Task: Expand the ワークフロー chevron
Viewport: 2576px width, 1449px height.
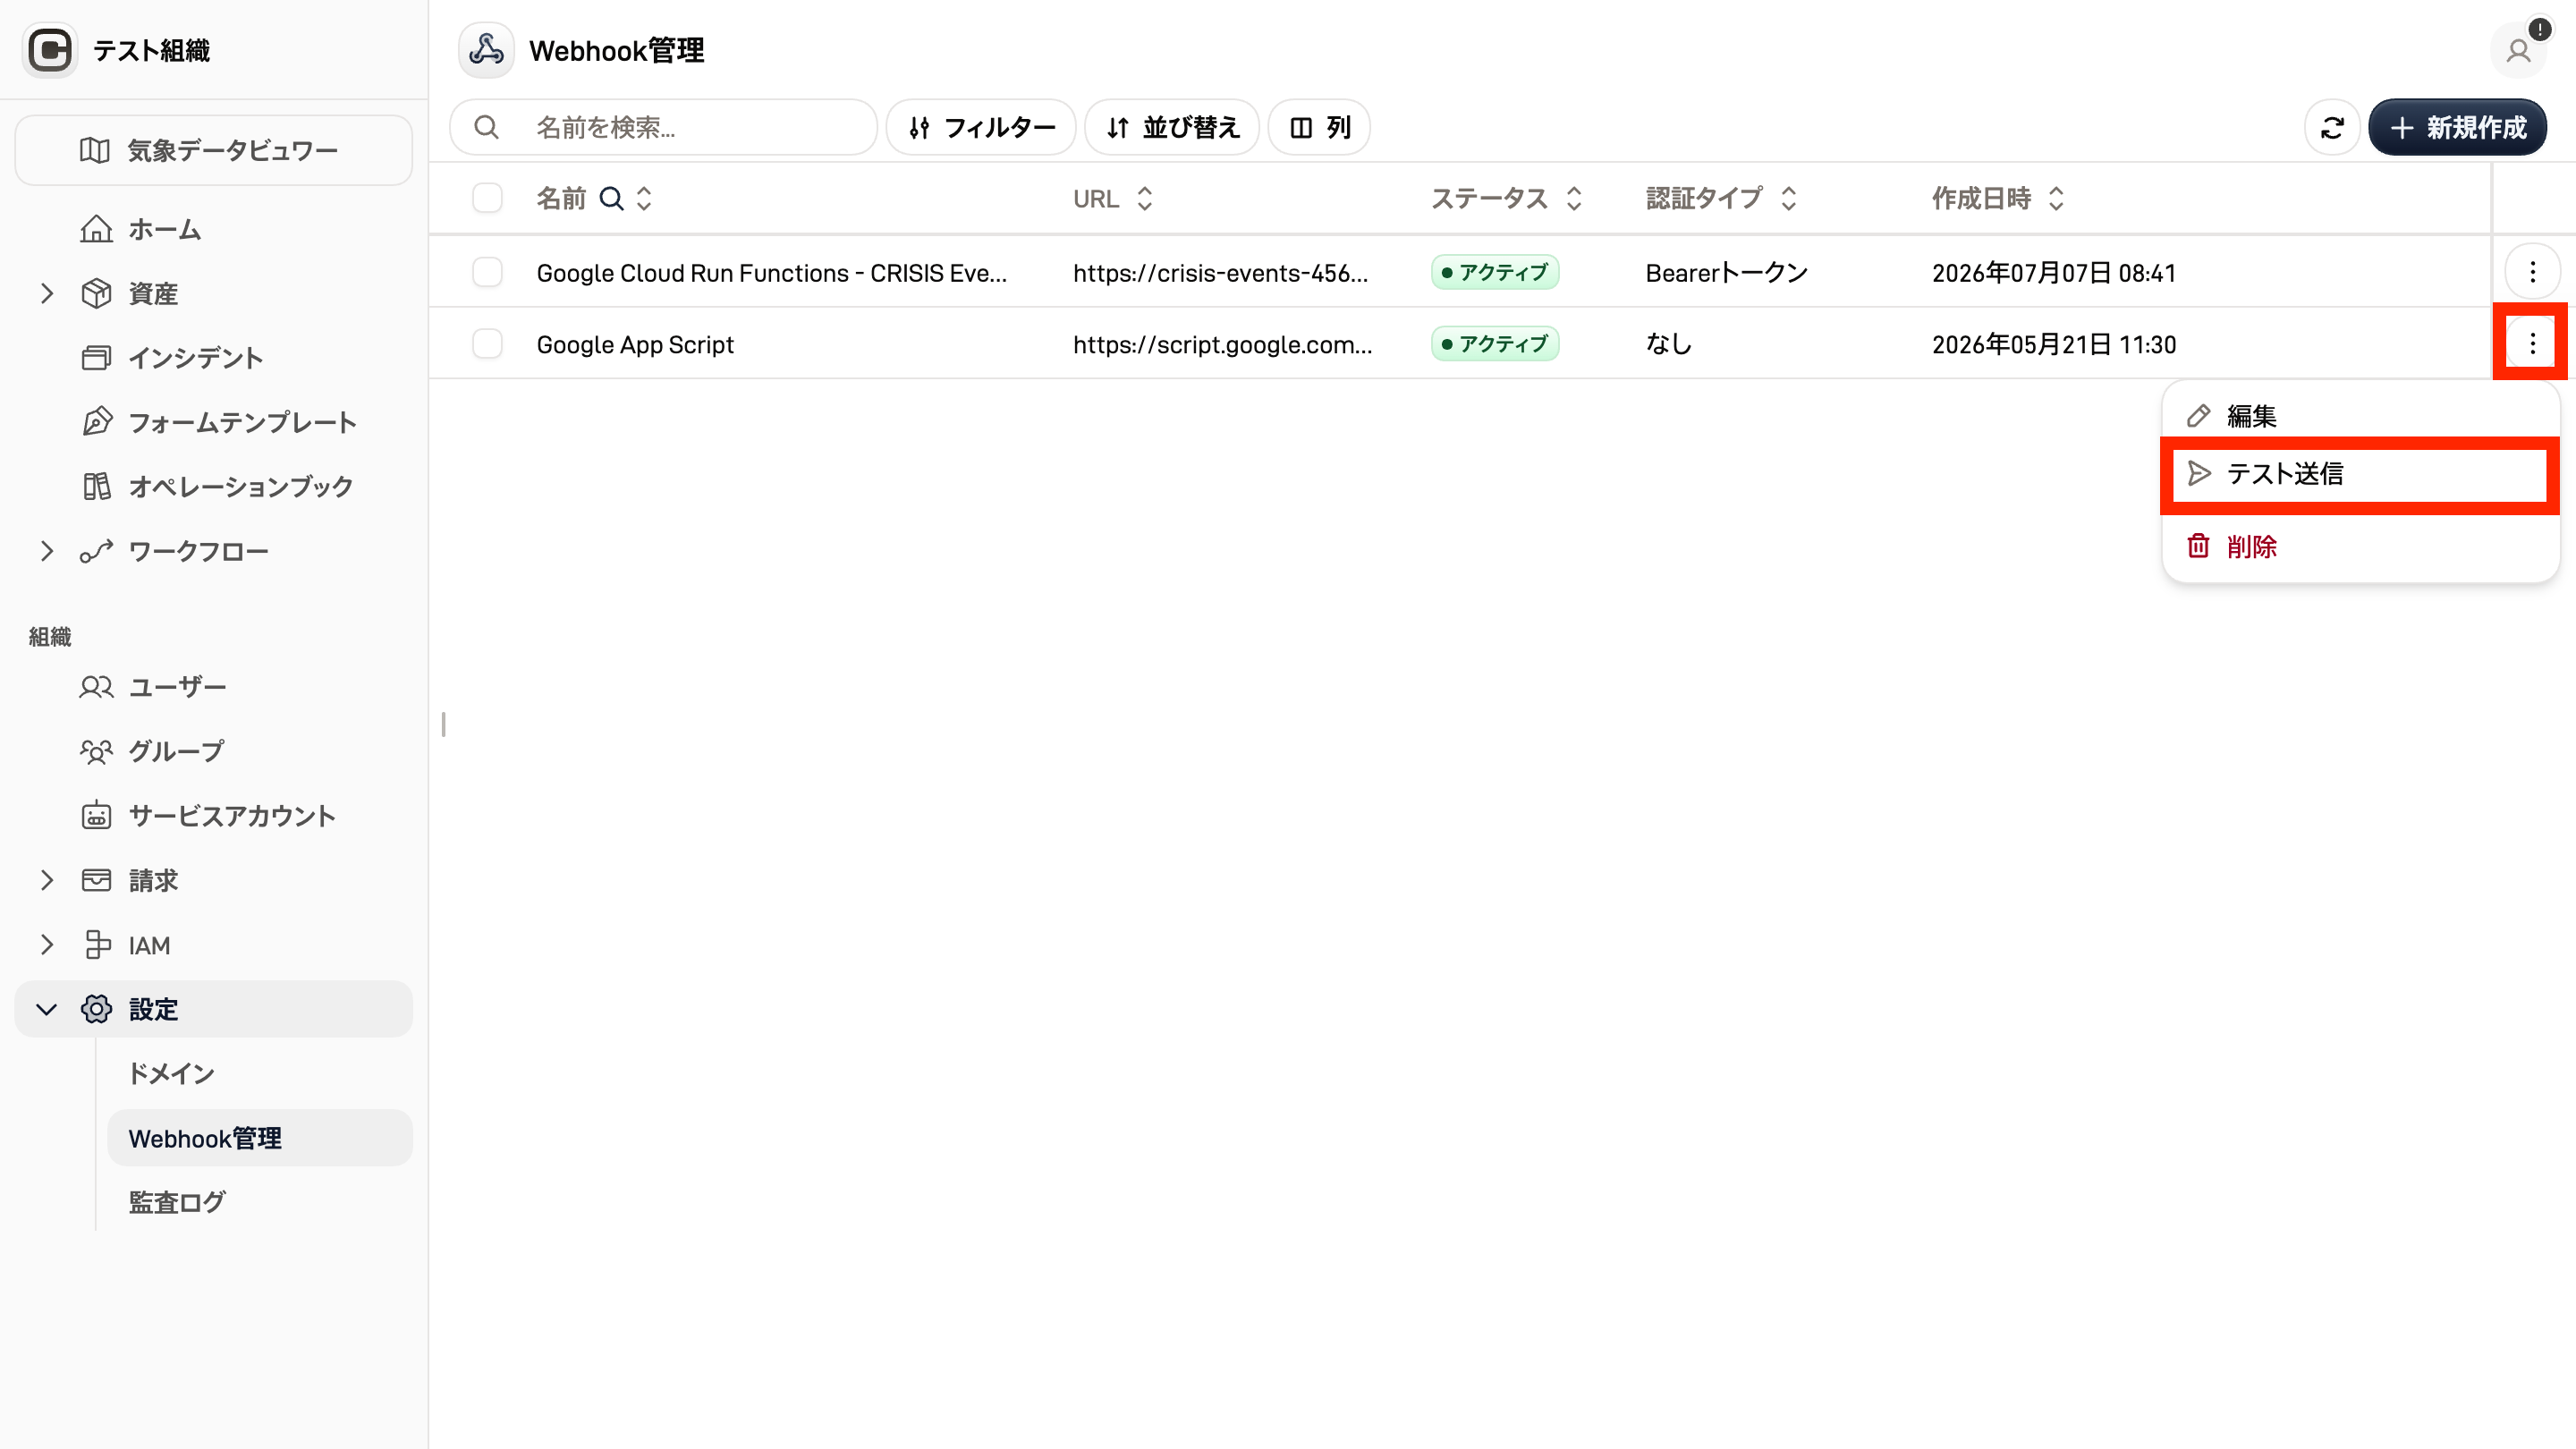Action: [46, 551]
